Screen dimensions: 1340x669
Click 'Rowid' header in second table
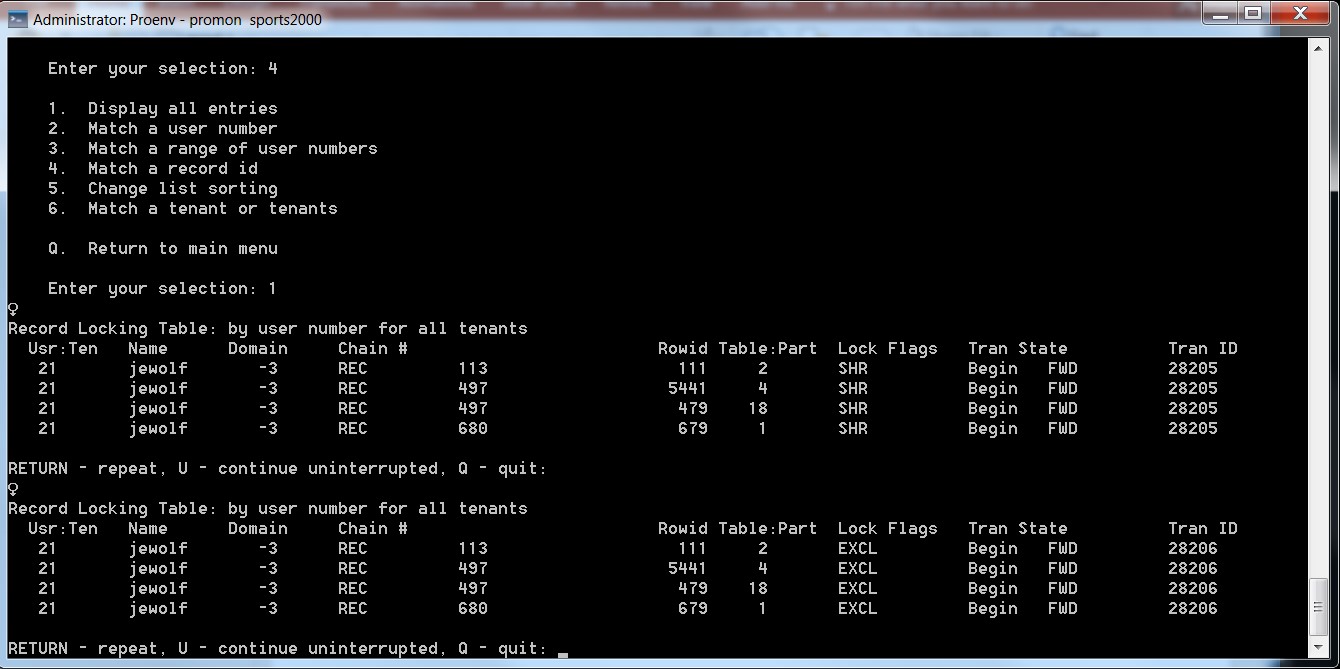click(x=683, y=528)
